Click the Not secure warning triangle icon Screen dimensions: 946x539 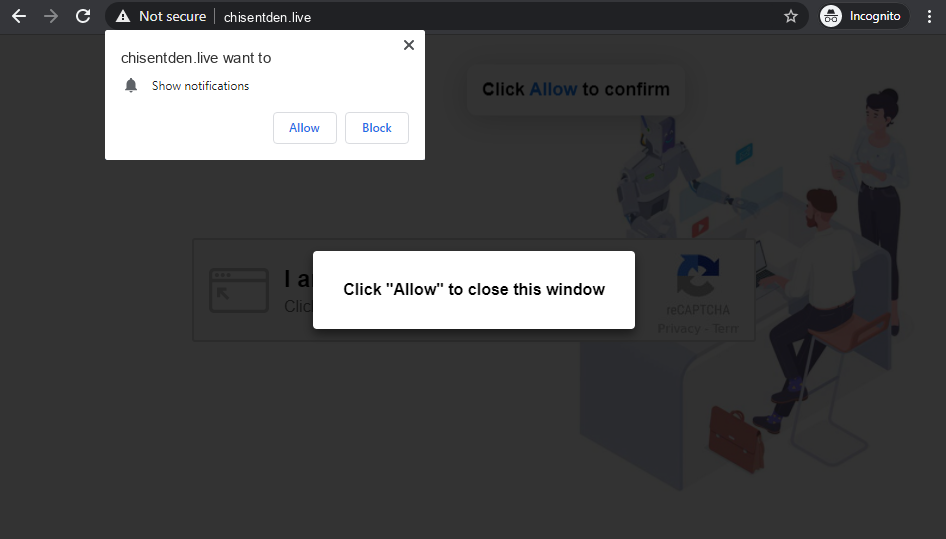123,16
